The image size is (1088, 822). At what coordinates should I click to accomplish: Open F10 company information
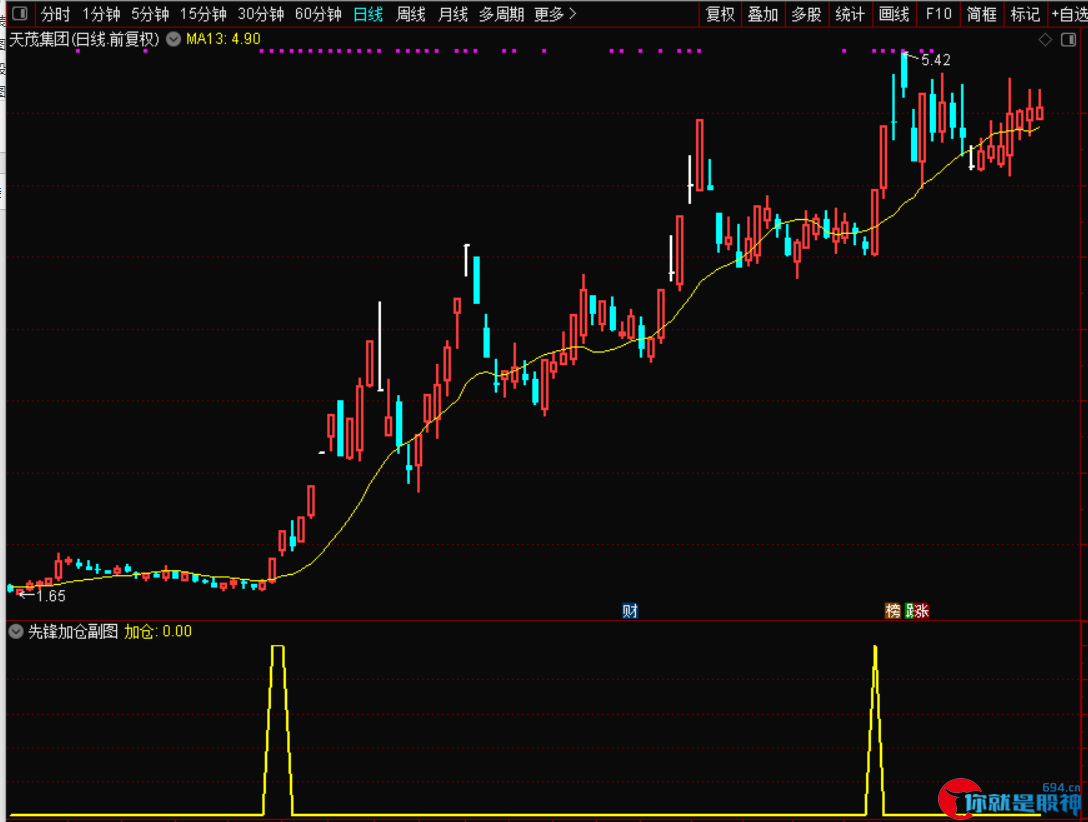coord(938,14)
